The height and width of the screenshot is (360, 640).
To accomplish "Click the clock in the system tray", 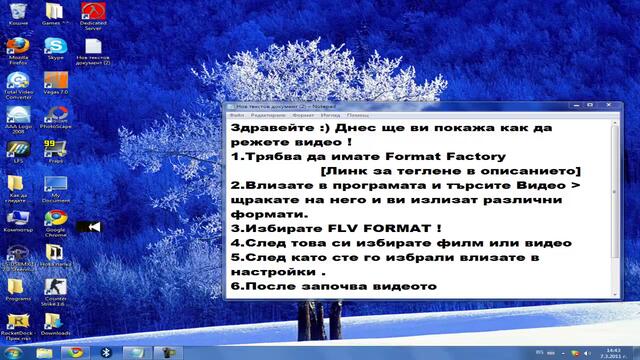I will [x=613, y=353].
